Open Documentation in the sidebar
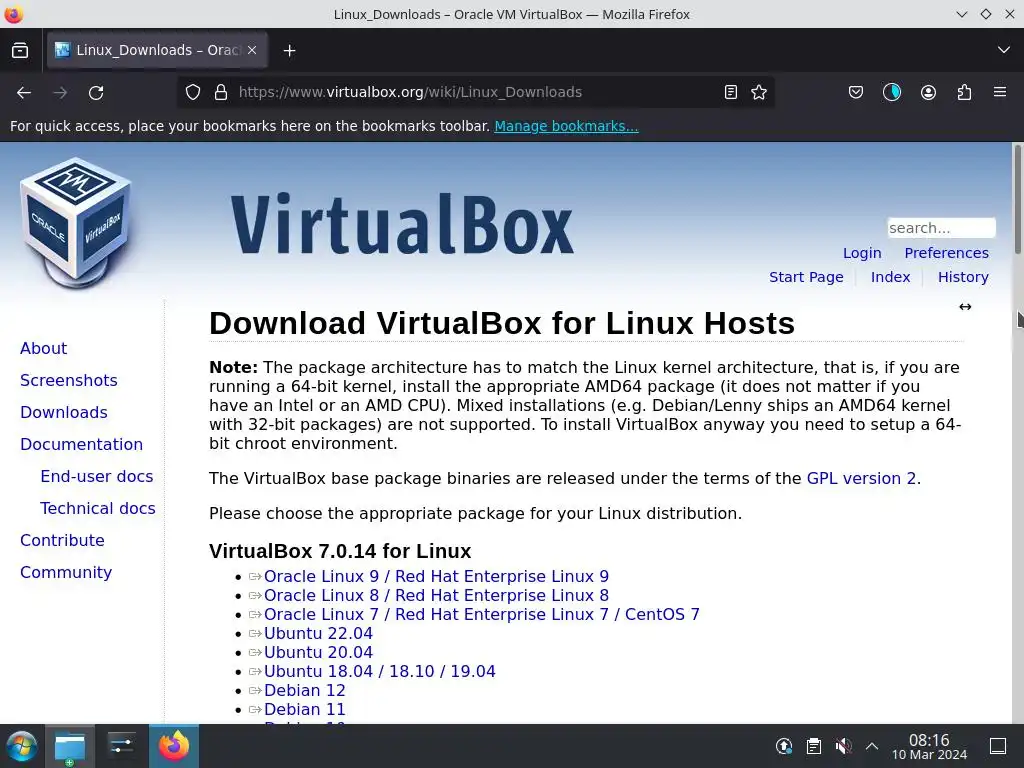This screenshot has height=768, width=1024. coord(82,444)
